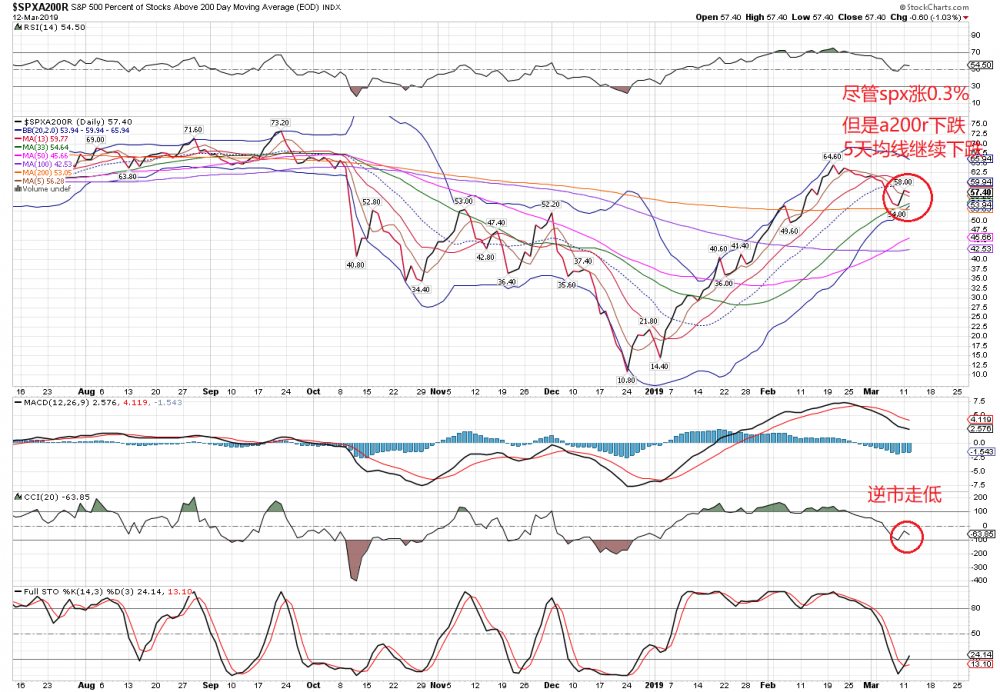Click the bold 57.40 price axis tag

click(x=981, y=192)
